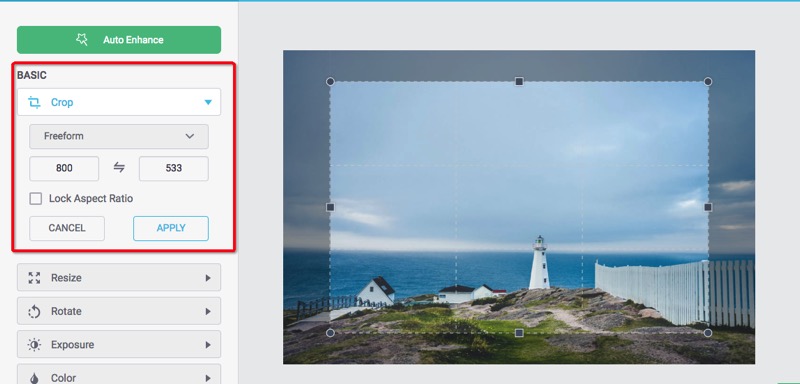Enable the Lock Aspect Ratio checkbox

click(36, 199)
